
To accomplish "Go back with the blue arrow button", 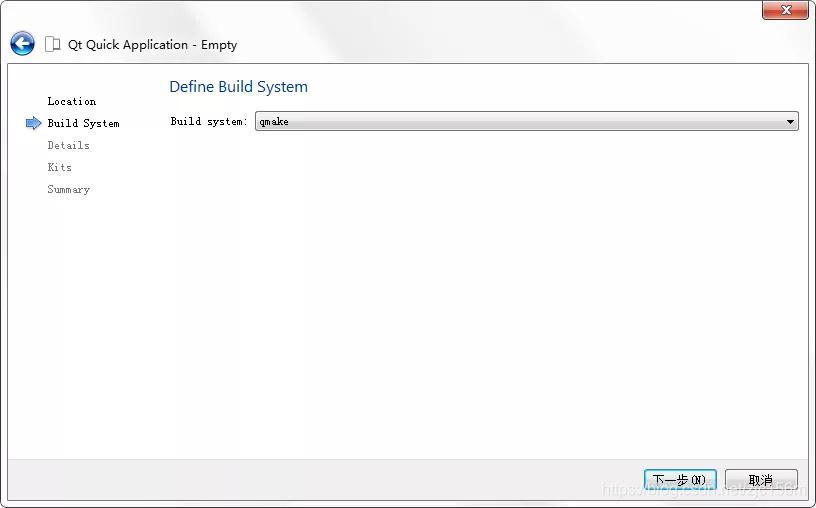I will point(22,44).
